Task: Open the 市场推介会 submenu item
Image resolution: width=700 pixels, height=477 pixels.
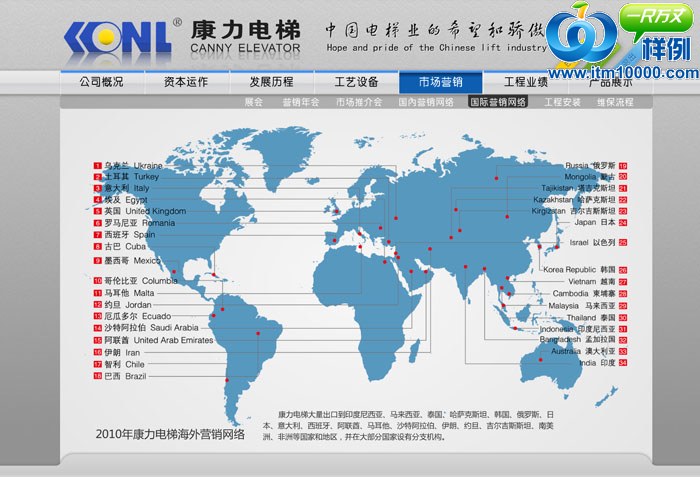Action: pyautogui.click(x=358, y=102)
